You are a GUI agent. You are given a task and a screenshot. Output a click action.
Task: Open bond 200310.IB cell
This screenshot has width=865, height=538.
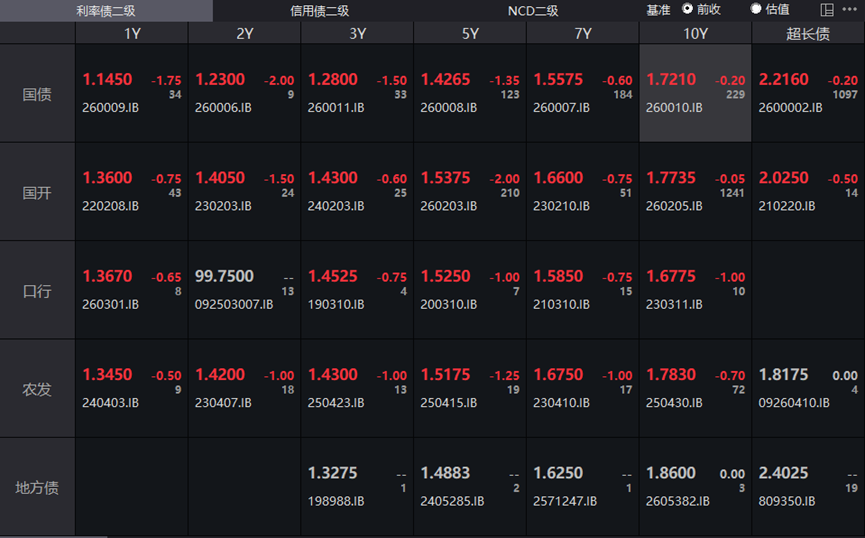coord(470,290)
